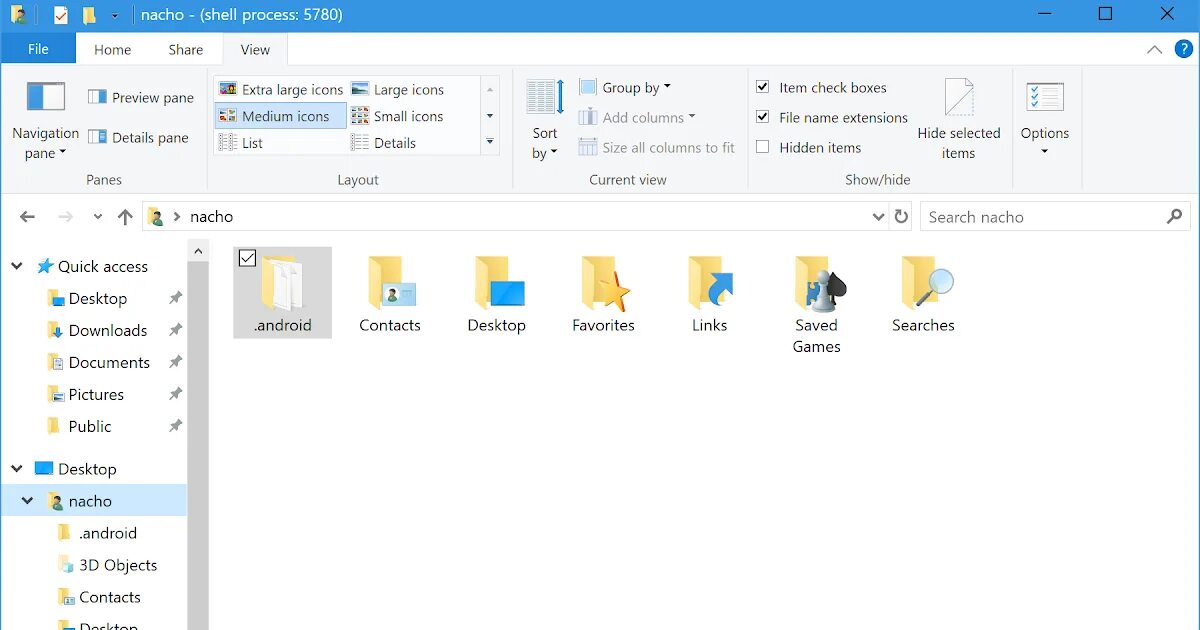
Task: Open the Navigation pane menu
Action: pos(45,121)
